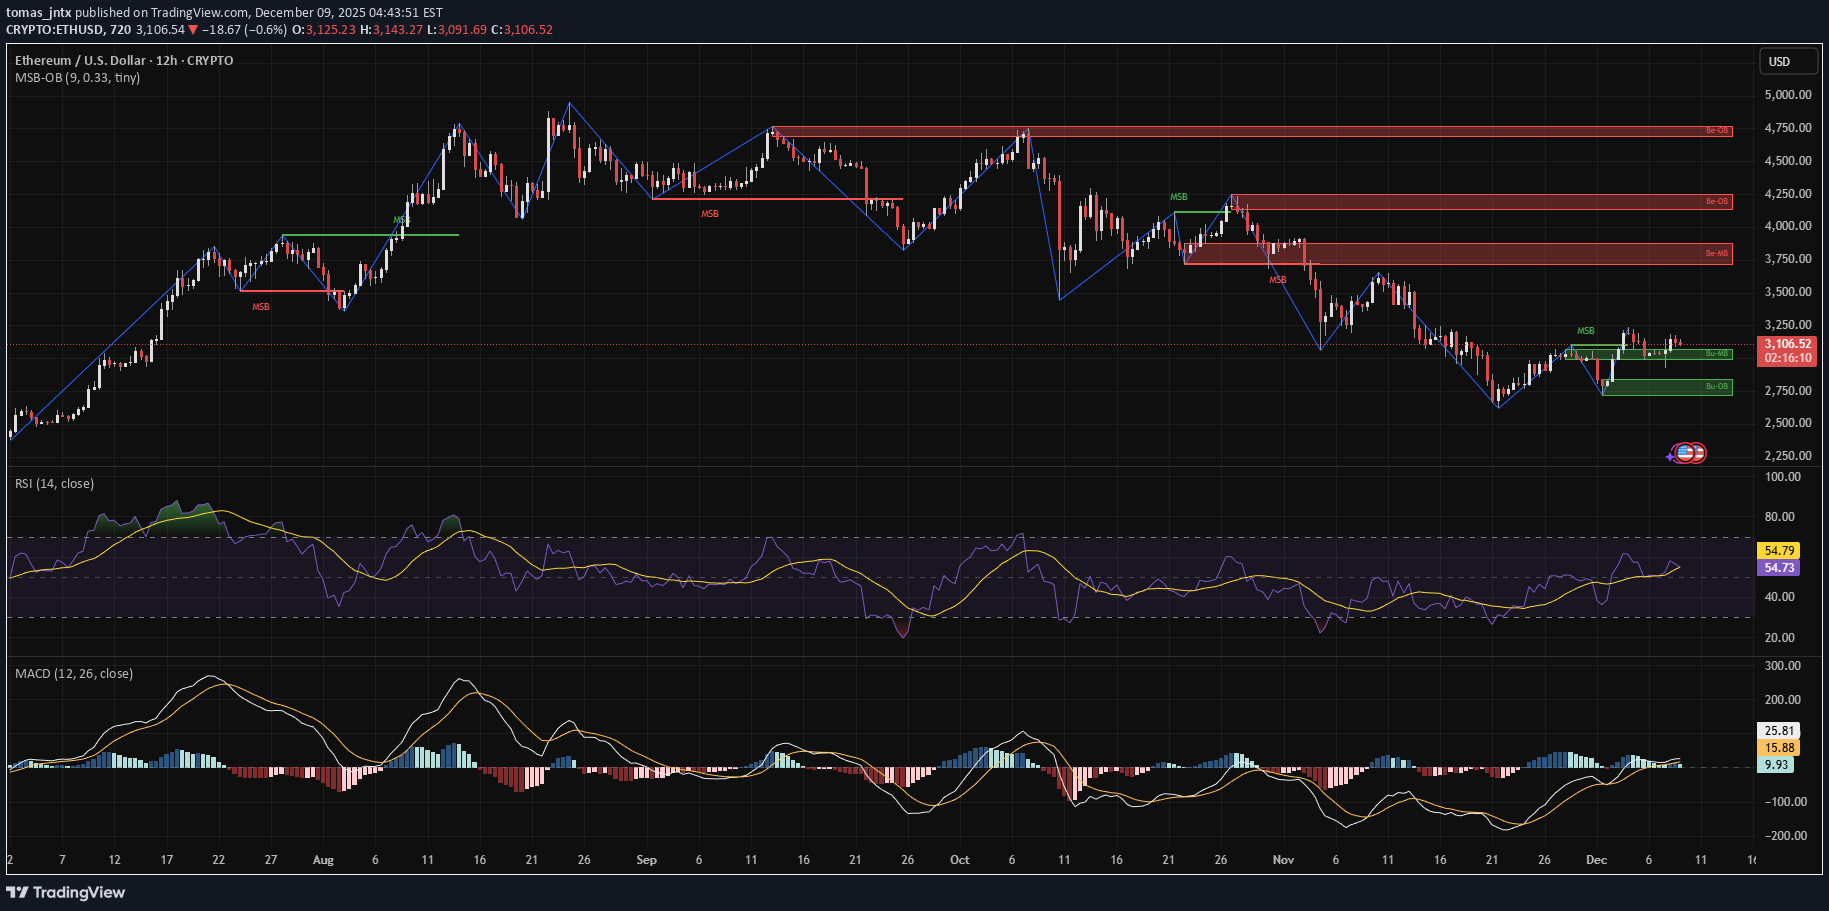Select the RSI (14, close) indicator legend
1829x911 pixels.
(x=54, y=484)
